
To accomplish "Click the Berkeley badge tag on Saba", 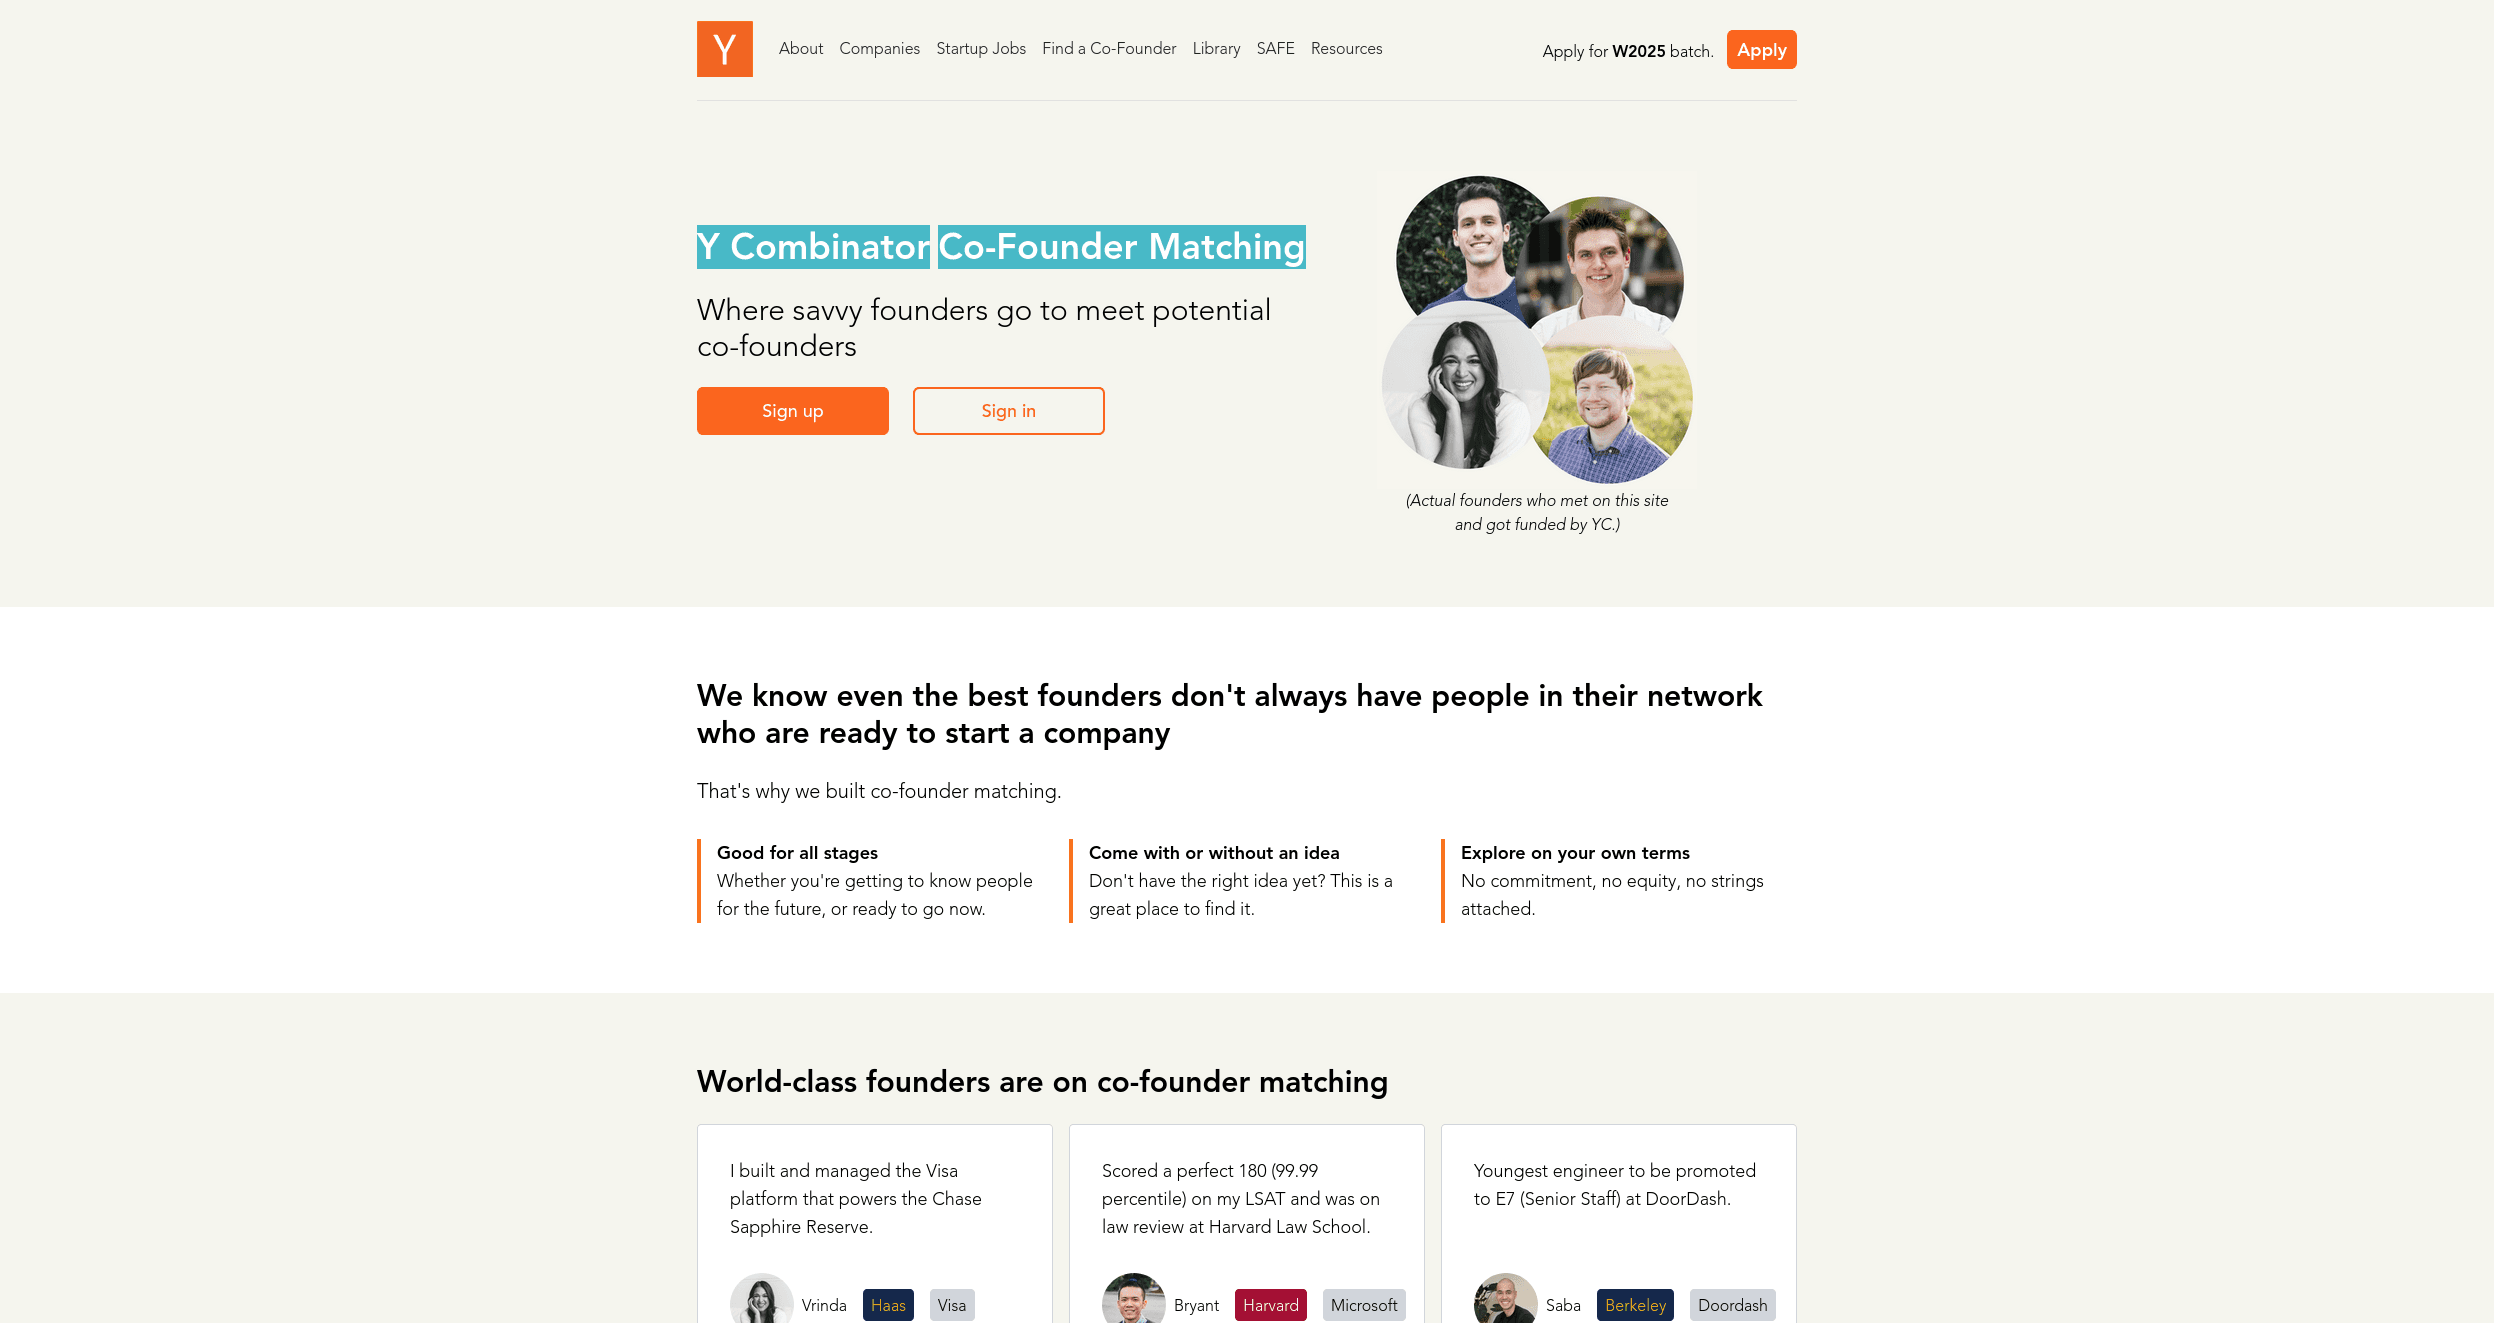I will tap(1633, 1303).
